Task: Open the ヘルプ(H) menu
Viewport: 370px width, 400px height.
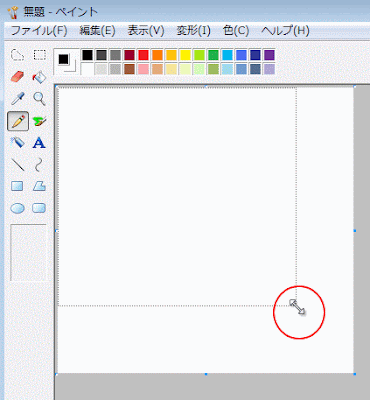Action: click(x=285, y=31)
